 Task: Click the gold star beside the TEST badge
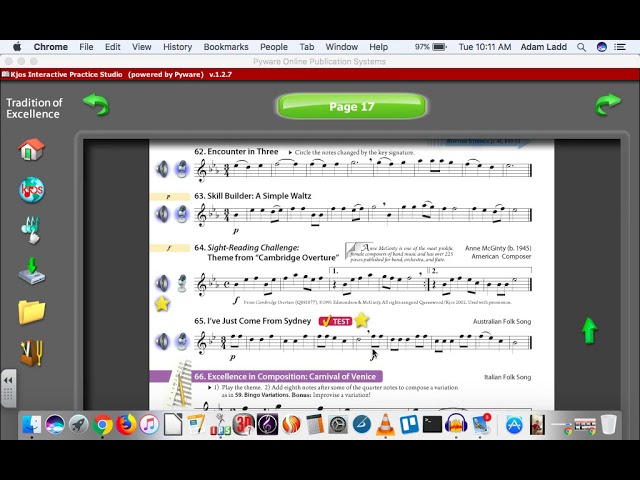click(361, 320)
